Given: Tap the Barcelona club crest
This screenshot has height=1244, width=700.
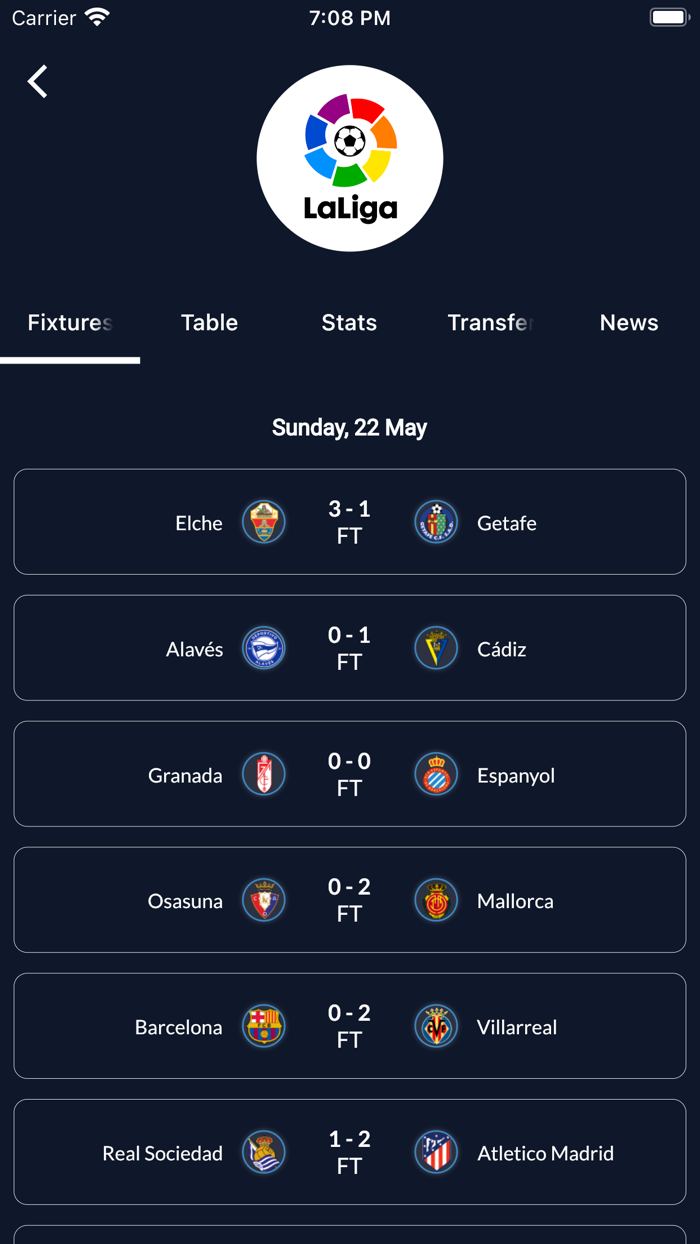Looking at the screenshot, I should 264,1026.
